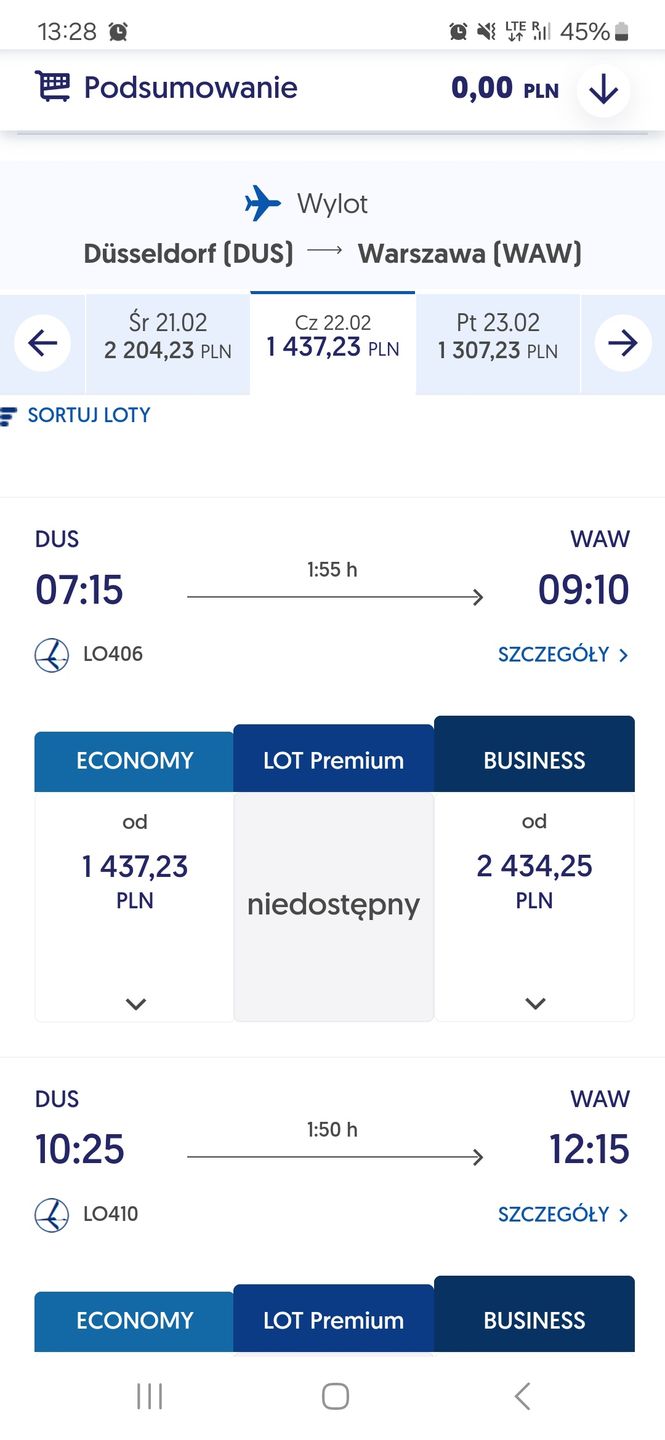The width and height of the screenshot is (665, 1440).
Task: Expand the Business 2 434,25 PLN fare details
Action: coord(534,1004)
